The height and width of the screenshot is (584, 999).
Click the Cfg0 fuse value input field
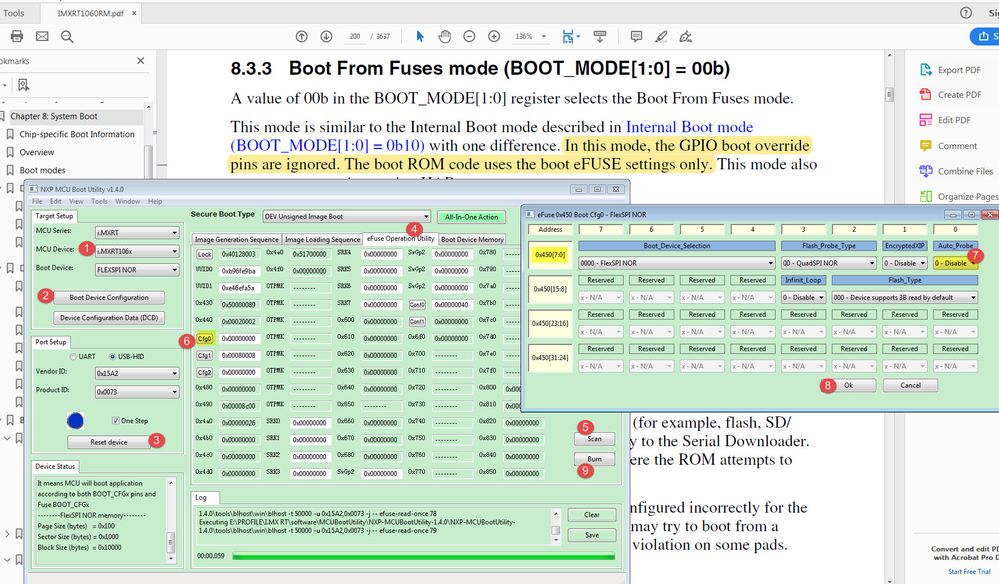point(239,339)
